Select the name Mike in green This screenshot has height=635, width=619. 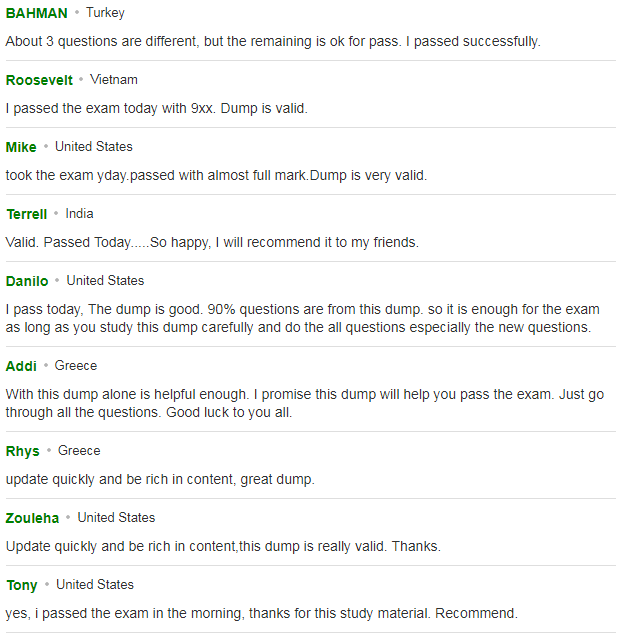pyautogui.click(x=21, y=147)
